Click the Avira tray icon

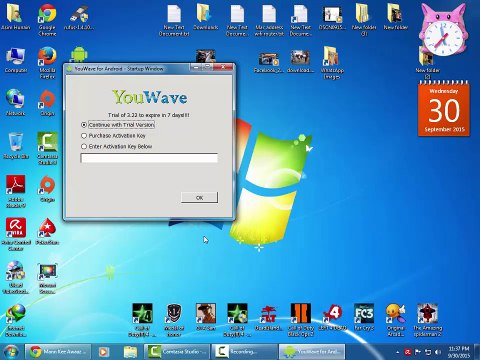coord(407,352)
